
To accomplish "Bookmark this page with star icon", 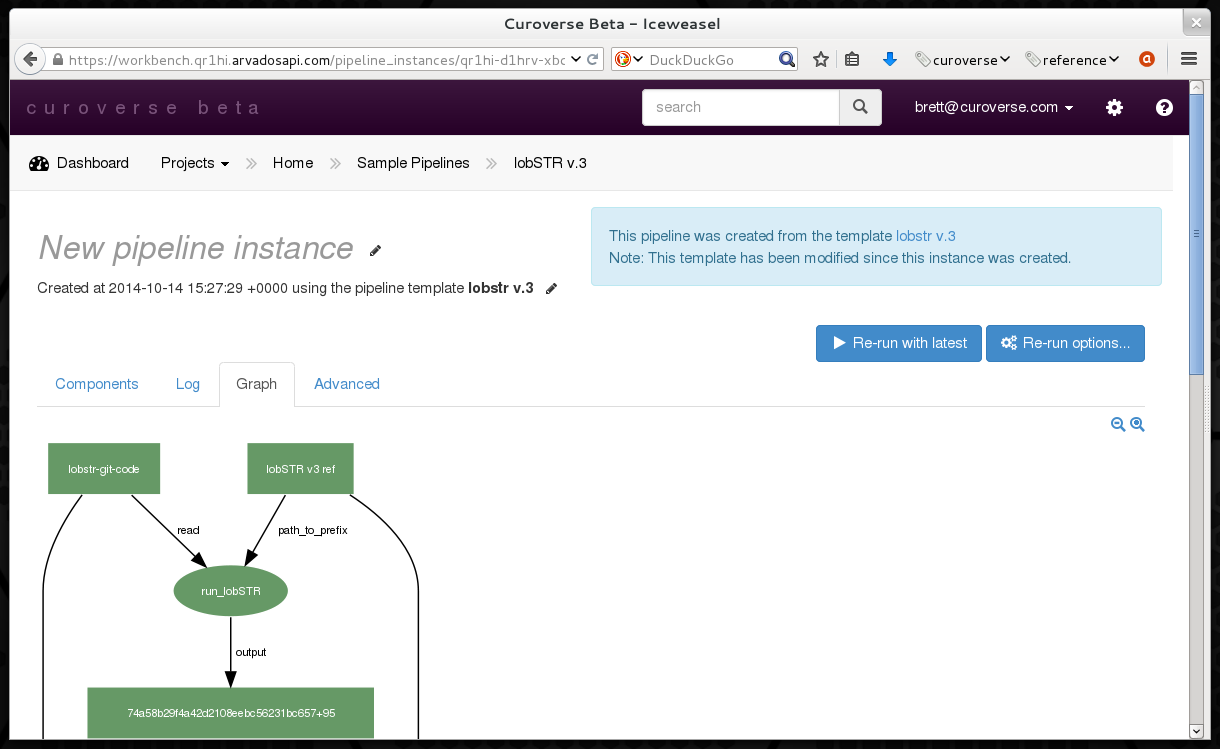I will (x=821, y=60).
